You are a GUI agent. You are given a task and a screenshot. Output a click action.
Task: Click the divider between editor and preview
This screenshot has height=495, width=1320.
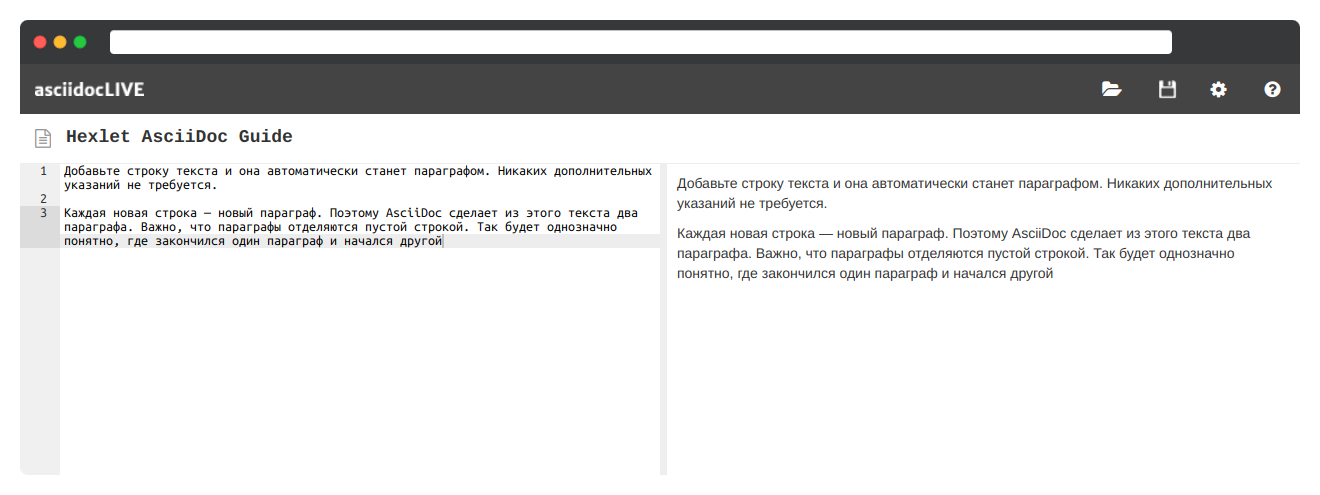[x=663, y=320]
